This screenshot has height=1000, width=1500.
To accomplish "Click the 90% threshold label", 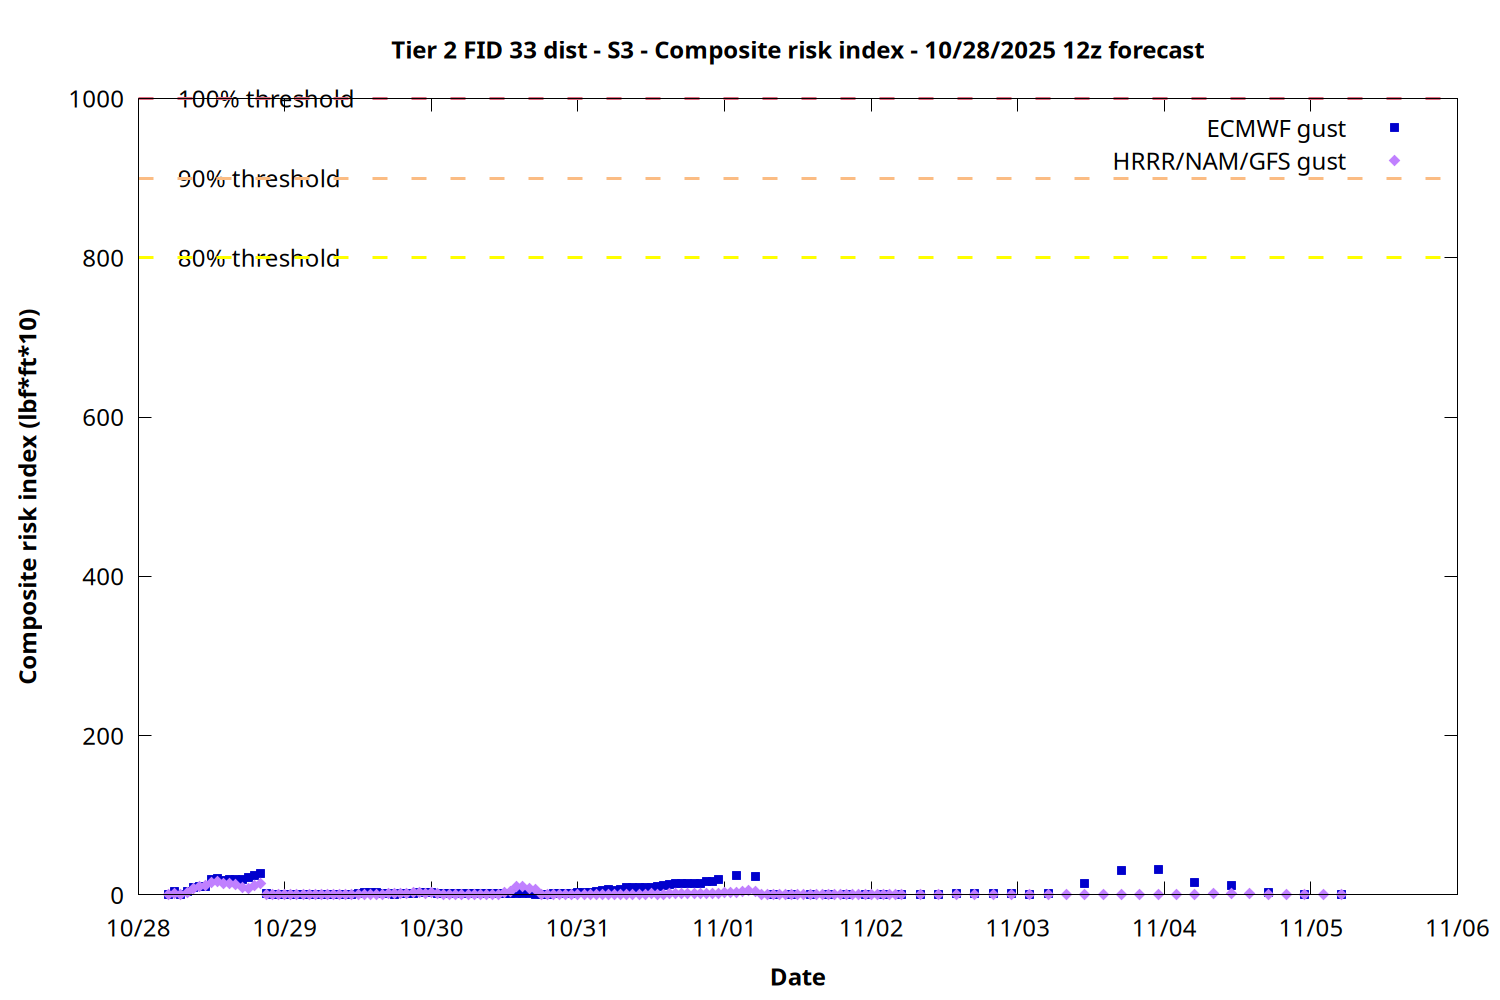I will [x=258, y=179].
